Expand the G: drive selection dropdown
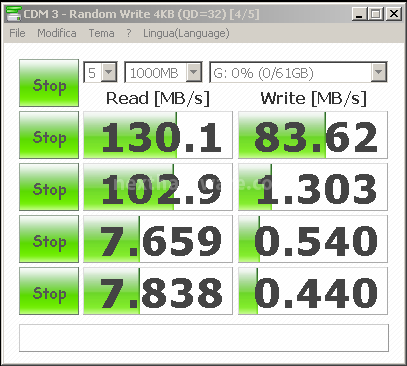Viewport: 407px width, 366px height. click(379, 72)
